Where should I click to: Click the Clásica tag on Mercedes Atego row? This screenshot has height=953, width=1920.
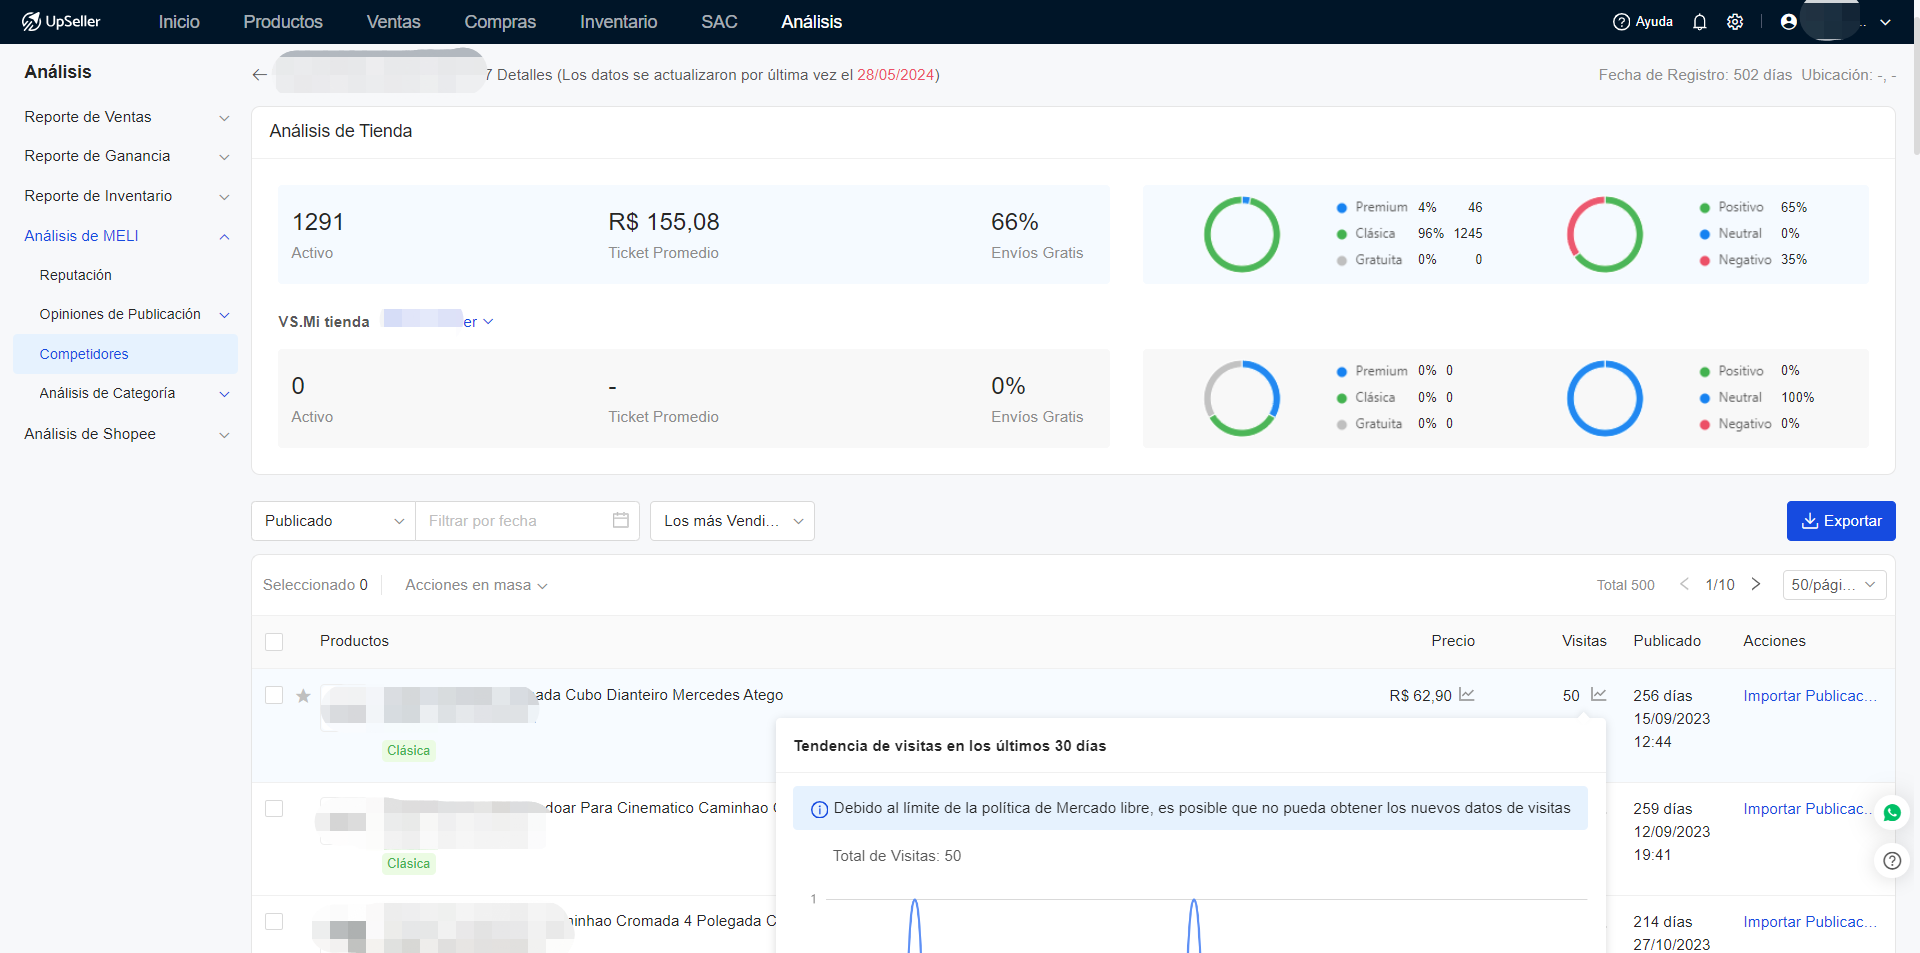click(409, 751)
